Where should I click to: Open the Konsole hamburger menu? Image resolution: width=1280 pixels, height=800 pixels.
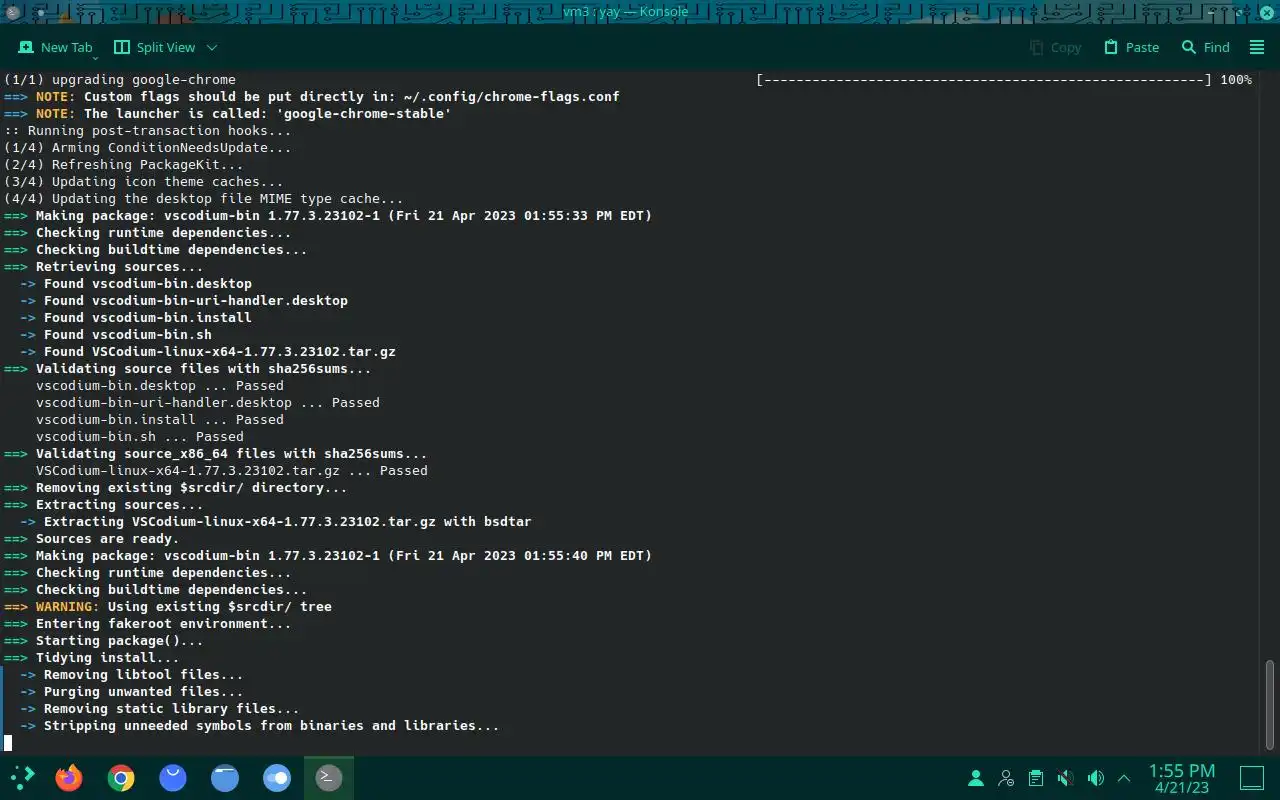click(1258, 47)
